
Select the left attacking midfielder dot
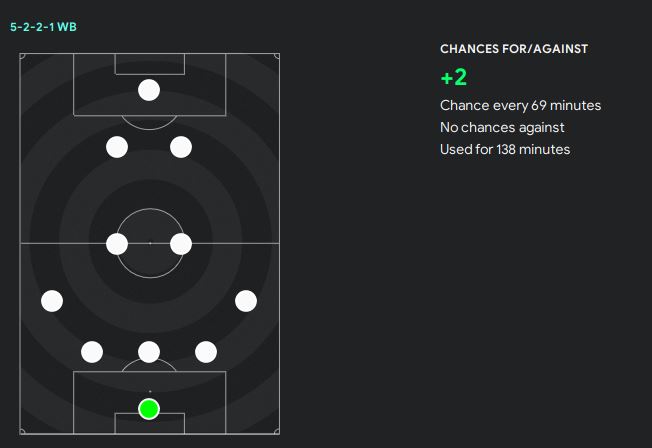[117, 147]
